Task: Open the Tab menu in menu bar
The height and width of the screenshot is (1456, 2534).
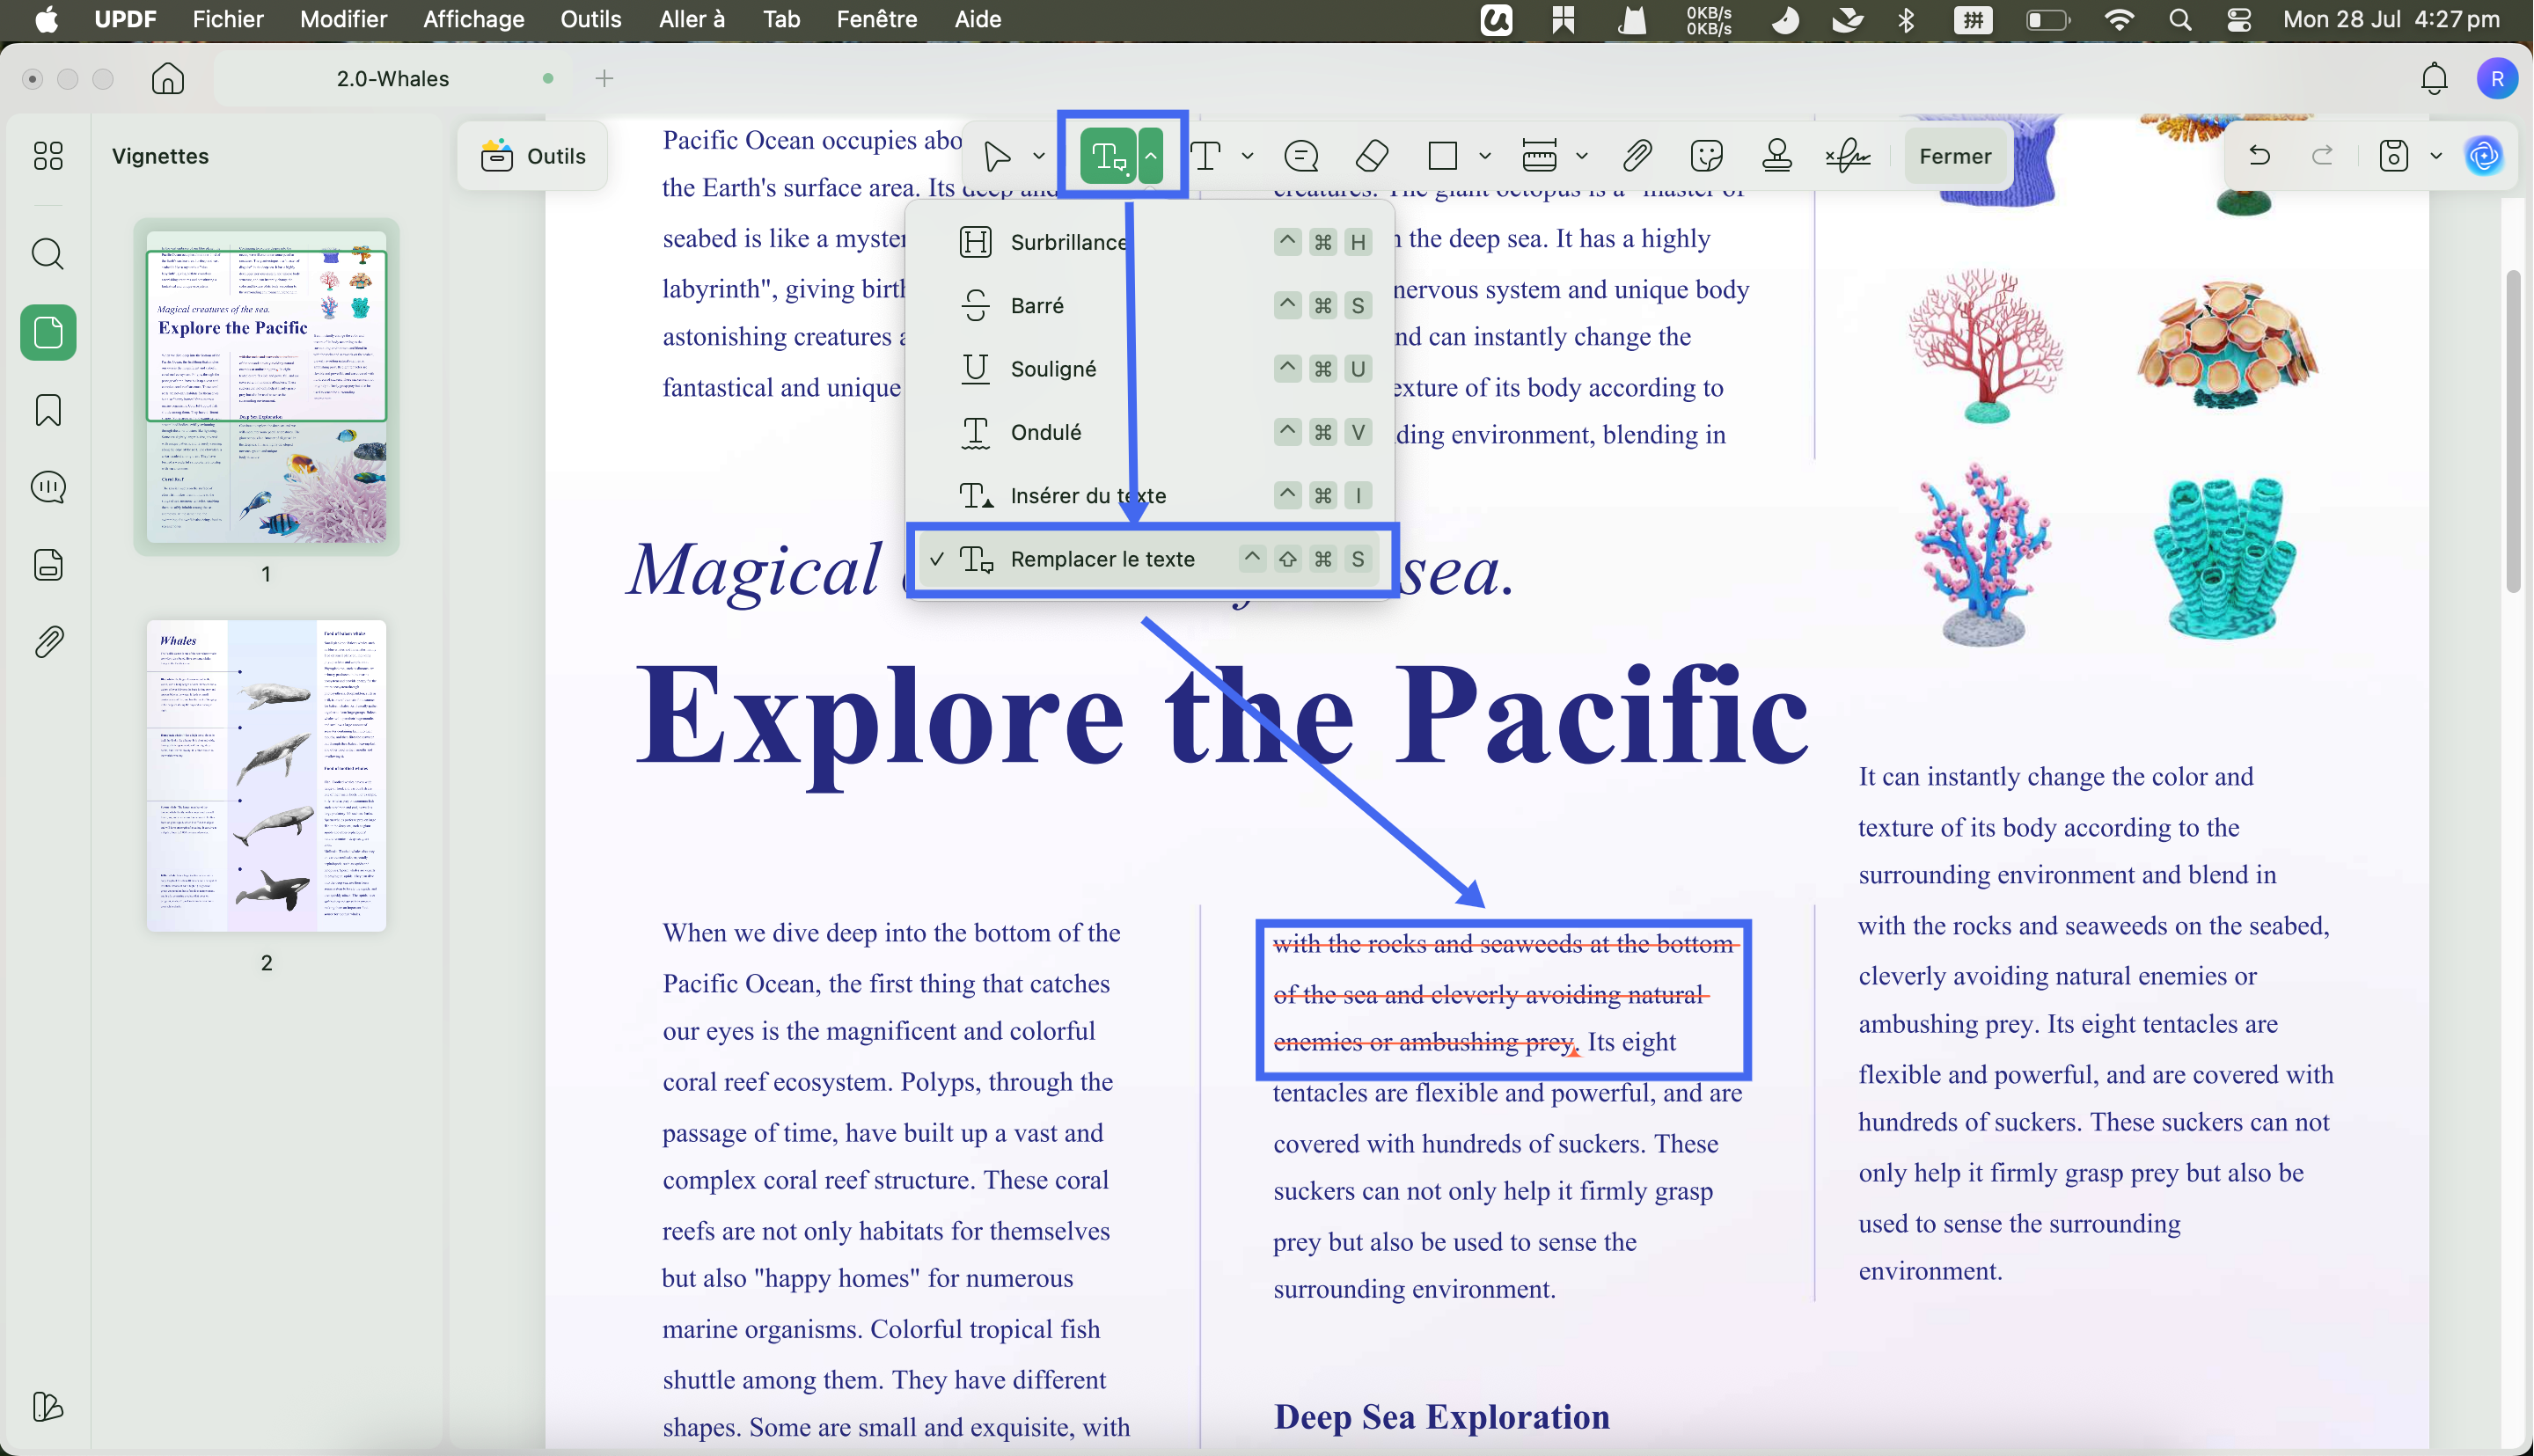Action: 781,19
